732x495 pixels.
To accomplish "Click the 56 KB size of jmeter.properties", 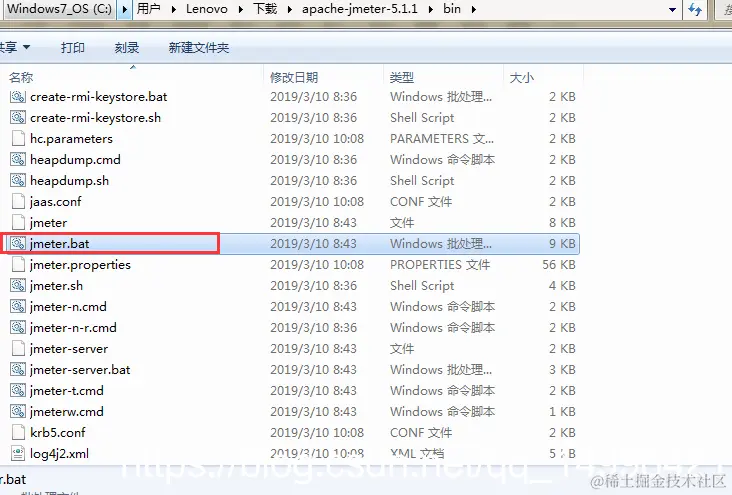I will (559, 265).
